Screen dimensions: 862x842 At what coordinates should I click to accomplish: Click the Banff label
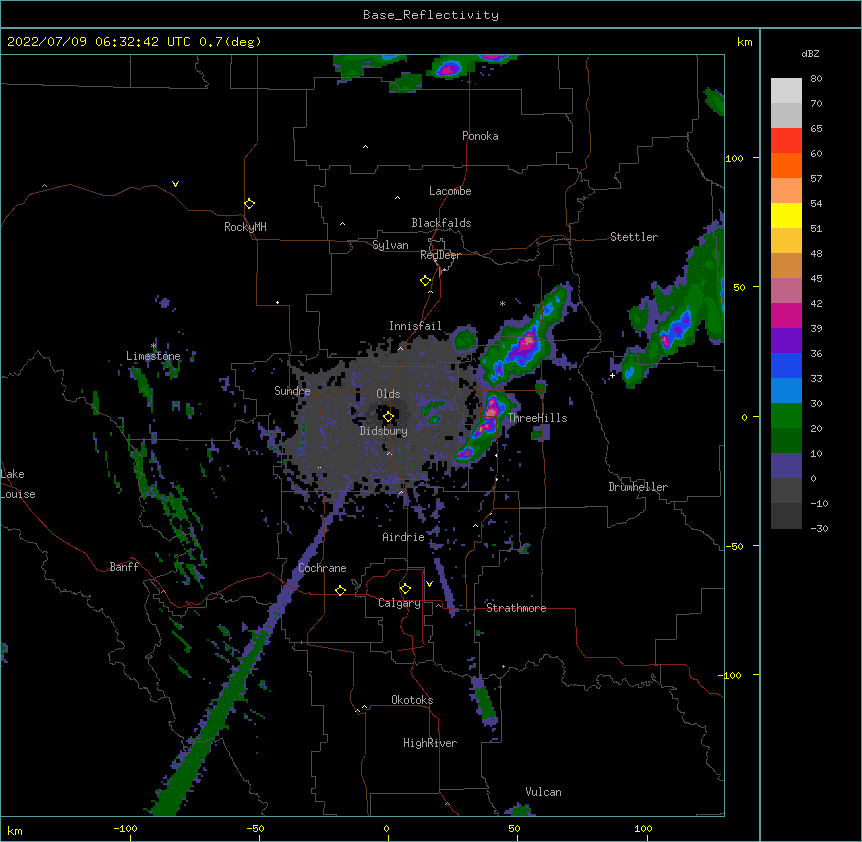124,567
